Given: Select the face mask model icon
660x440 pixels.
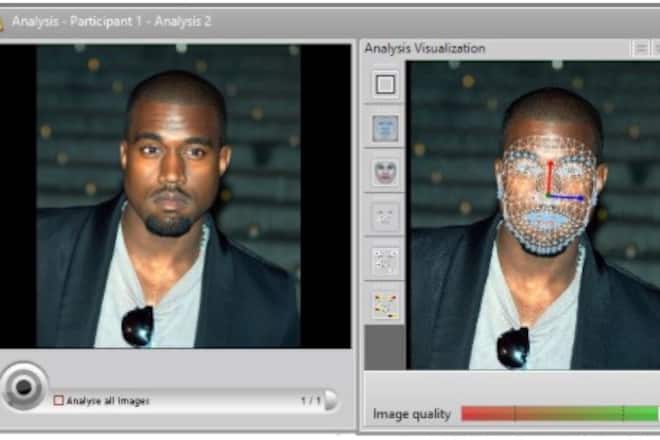Looking at the screenshot, I should 385,173.
